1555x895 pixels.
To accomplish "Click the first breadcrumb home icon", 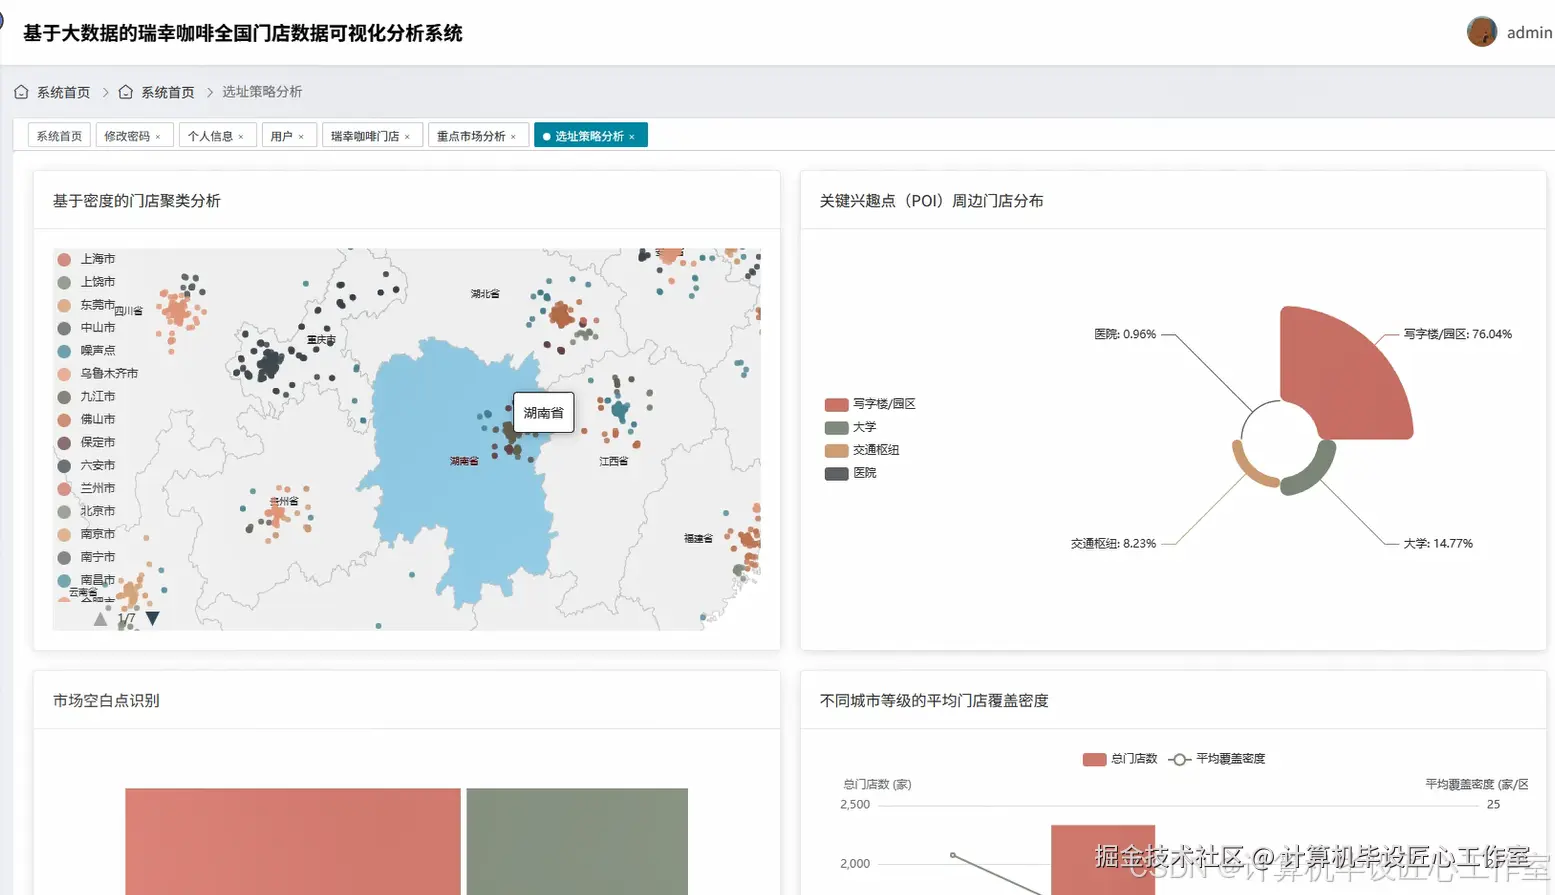I will [21, 92].
